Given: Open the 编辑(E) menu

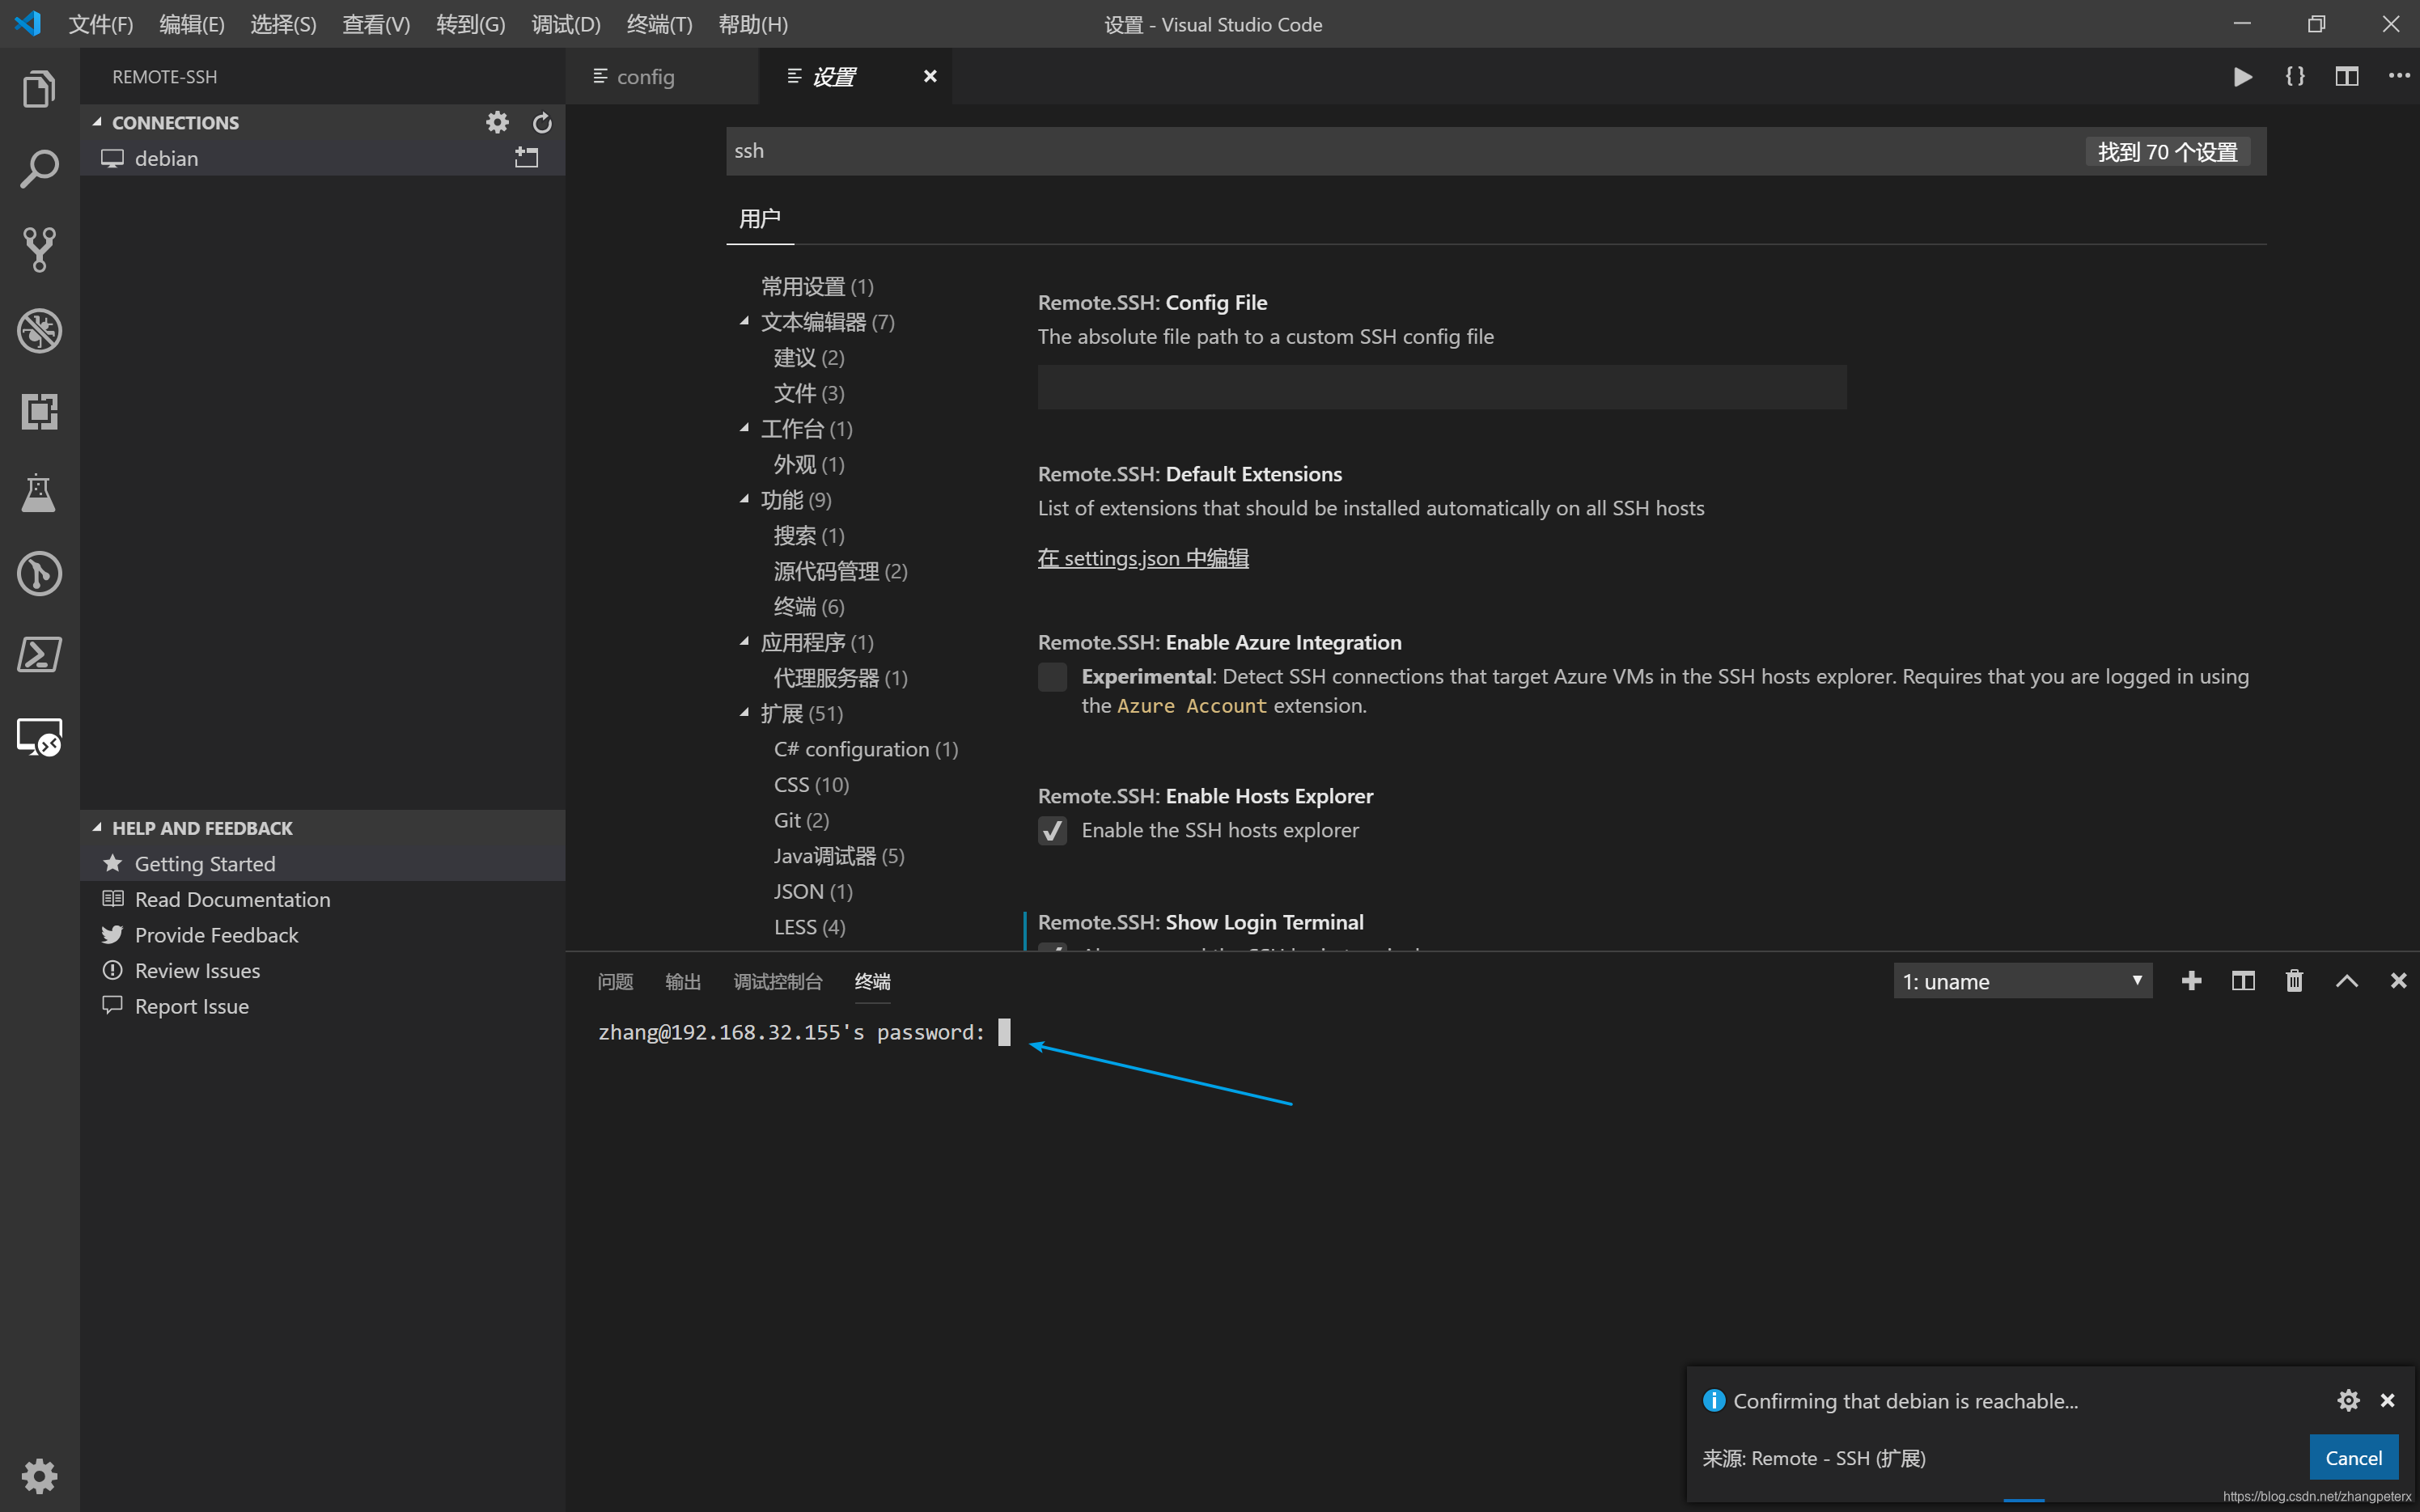Looking at the screenshot, I should [192, 24].
